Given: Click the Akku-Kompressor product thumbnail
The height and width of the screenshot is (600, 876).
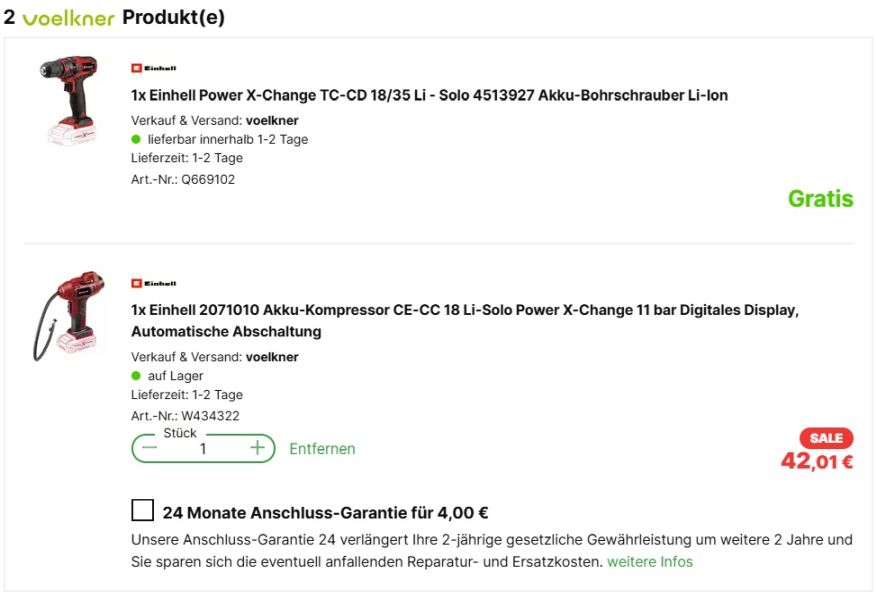Looking at the screenshot, I should click(x=69, y=315).
